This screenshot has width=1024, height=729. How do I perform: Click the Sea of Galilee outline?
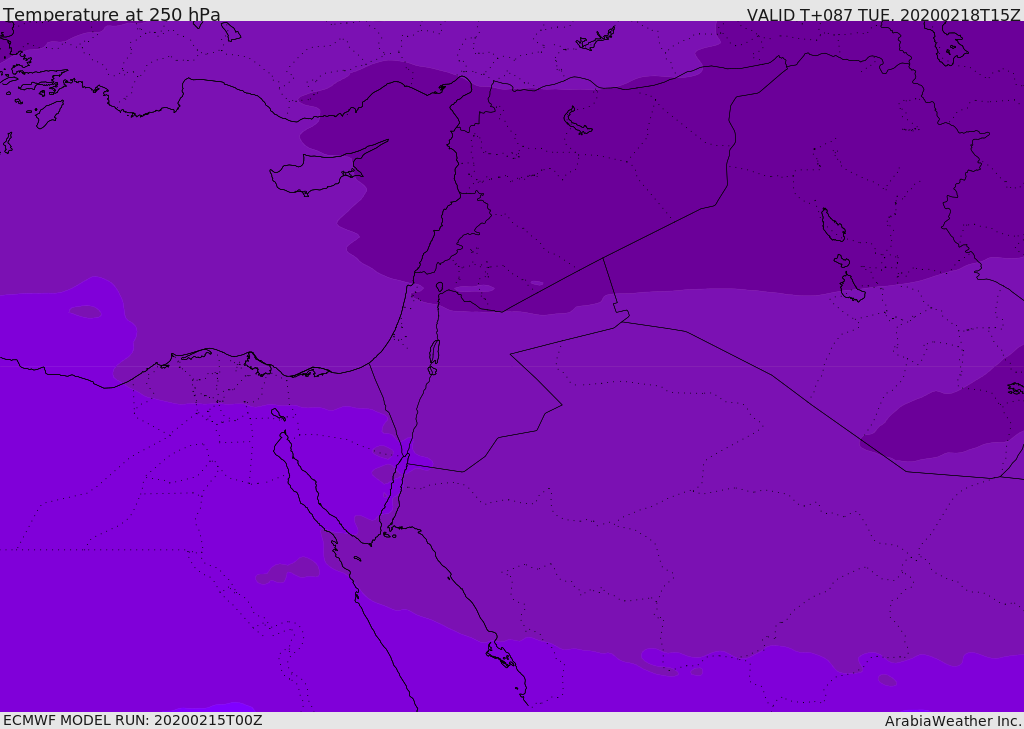pyautogui.click(x=439, y=287)
